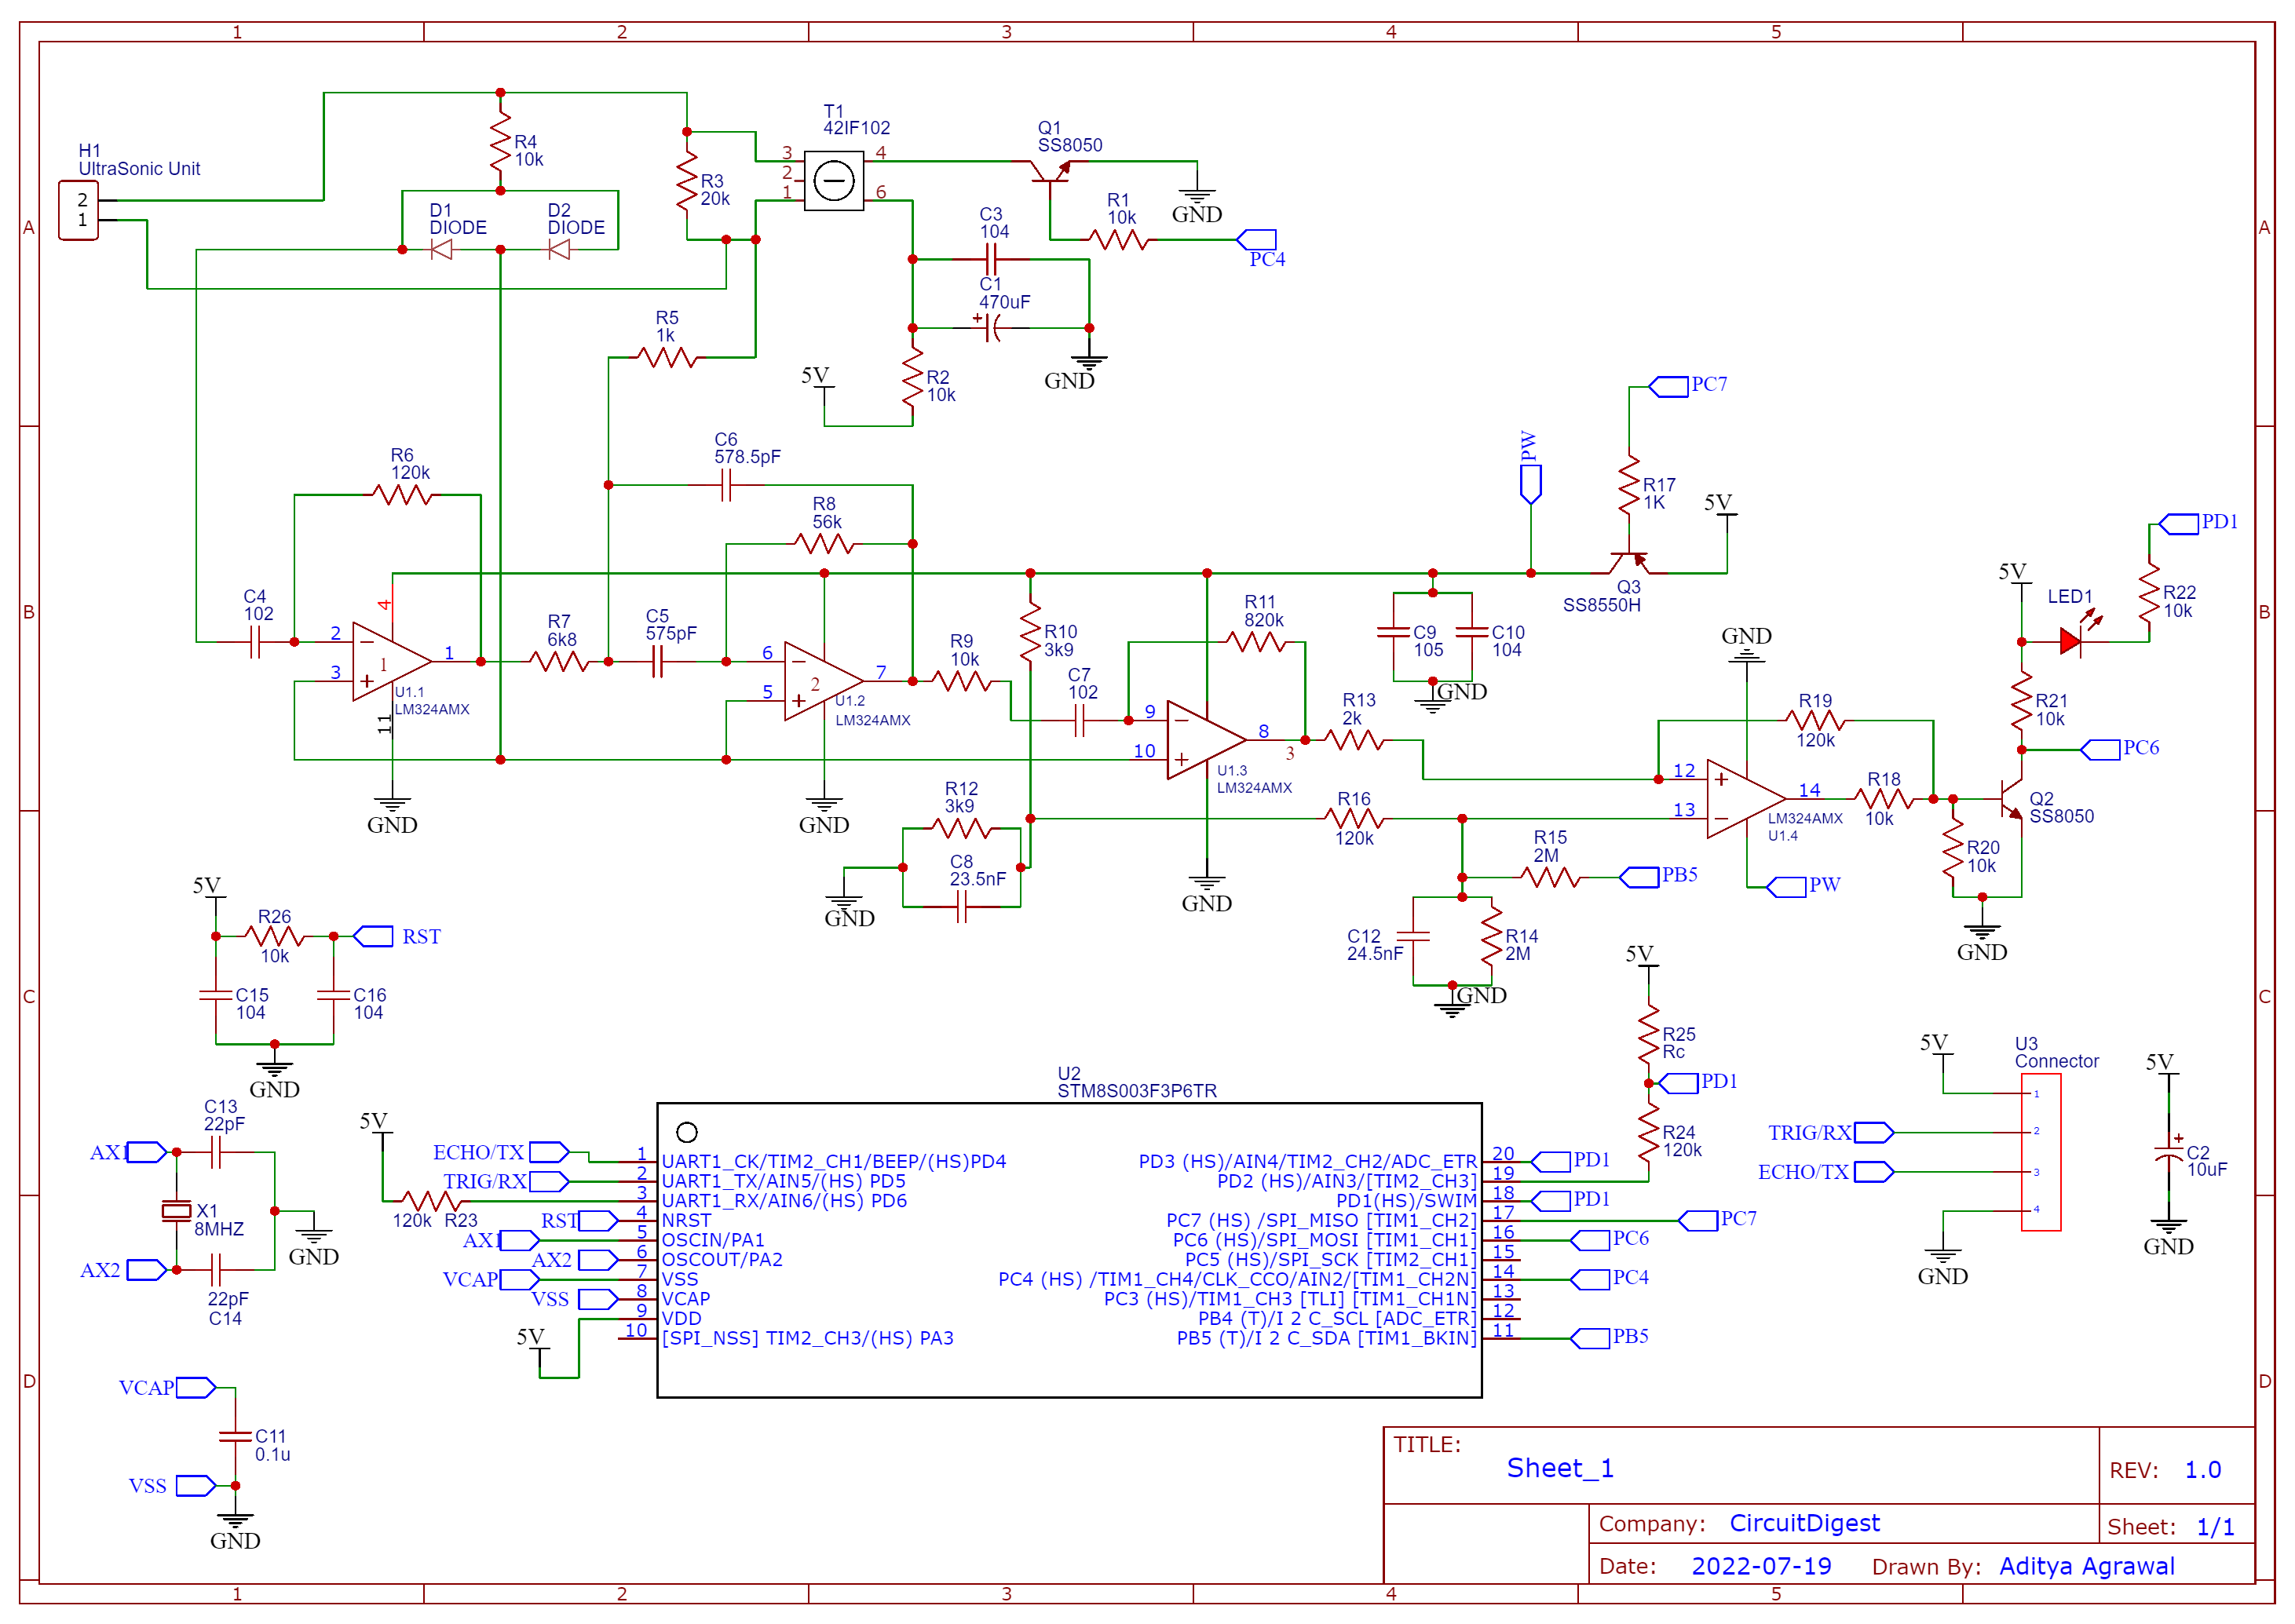Click the 2022-07-19 date value
The height and width of the screenshot is (1624, 2295).
pyautogui.click(x=1760, y=1566)
